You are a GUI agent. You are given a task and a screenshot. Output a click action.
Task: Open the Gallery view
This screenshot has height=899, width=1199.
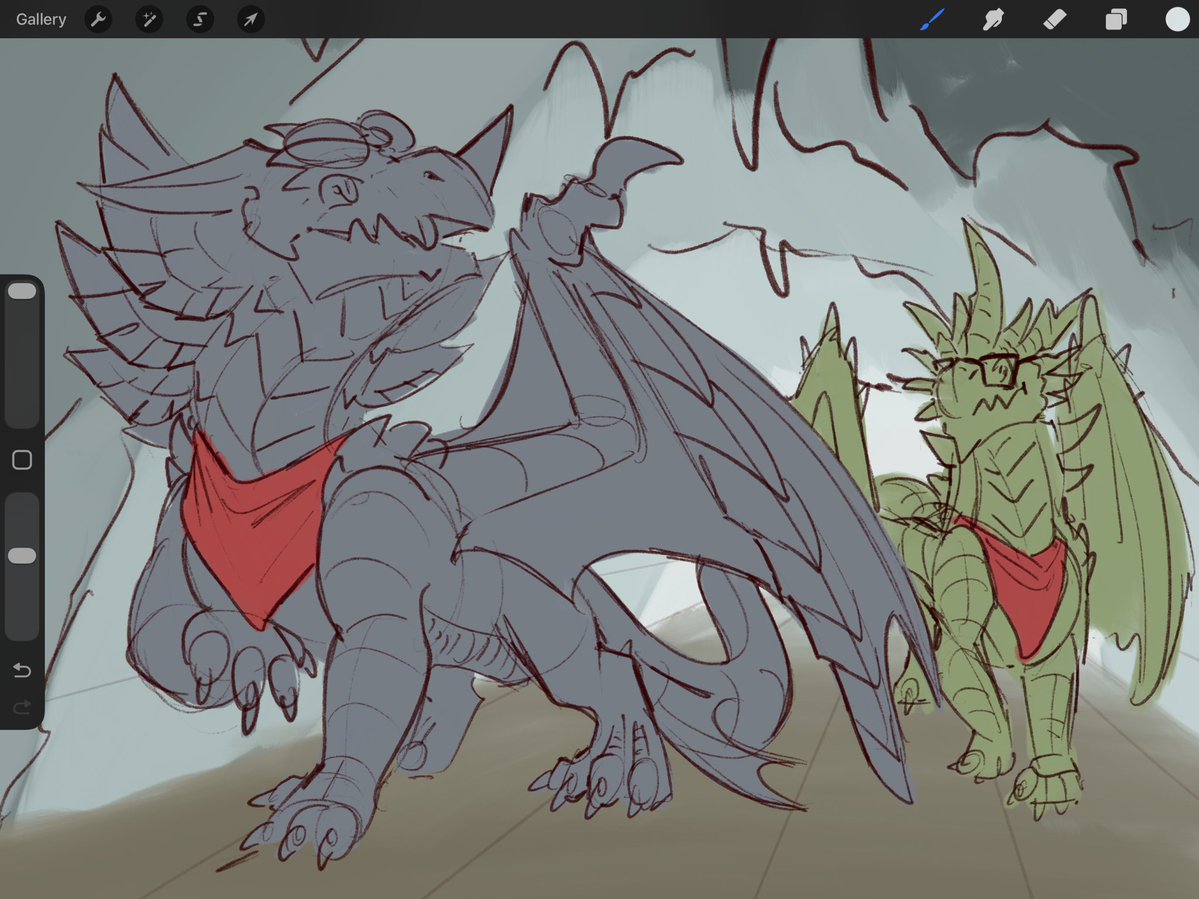pos(41,19)
